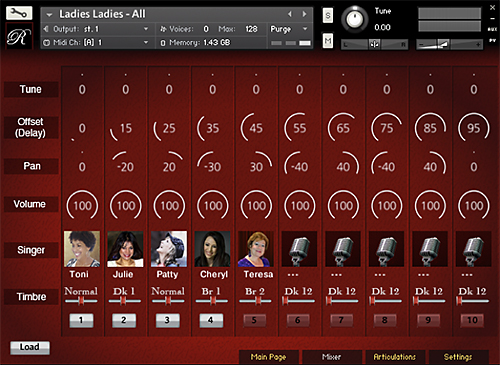Open the Midi Ch dropdown

pyautogui.click(x=146, y=43)
